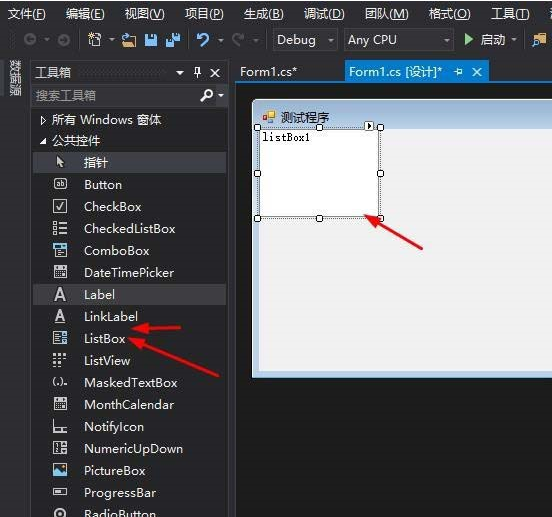The image size is (552, 517).
Task: Click the Navigate Backward dropdown arrow
Action: pos(47,40)
